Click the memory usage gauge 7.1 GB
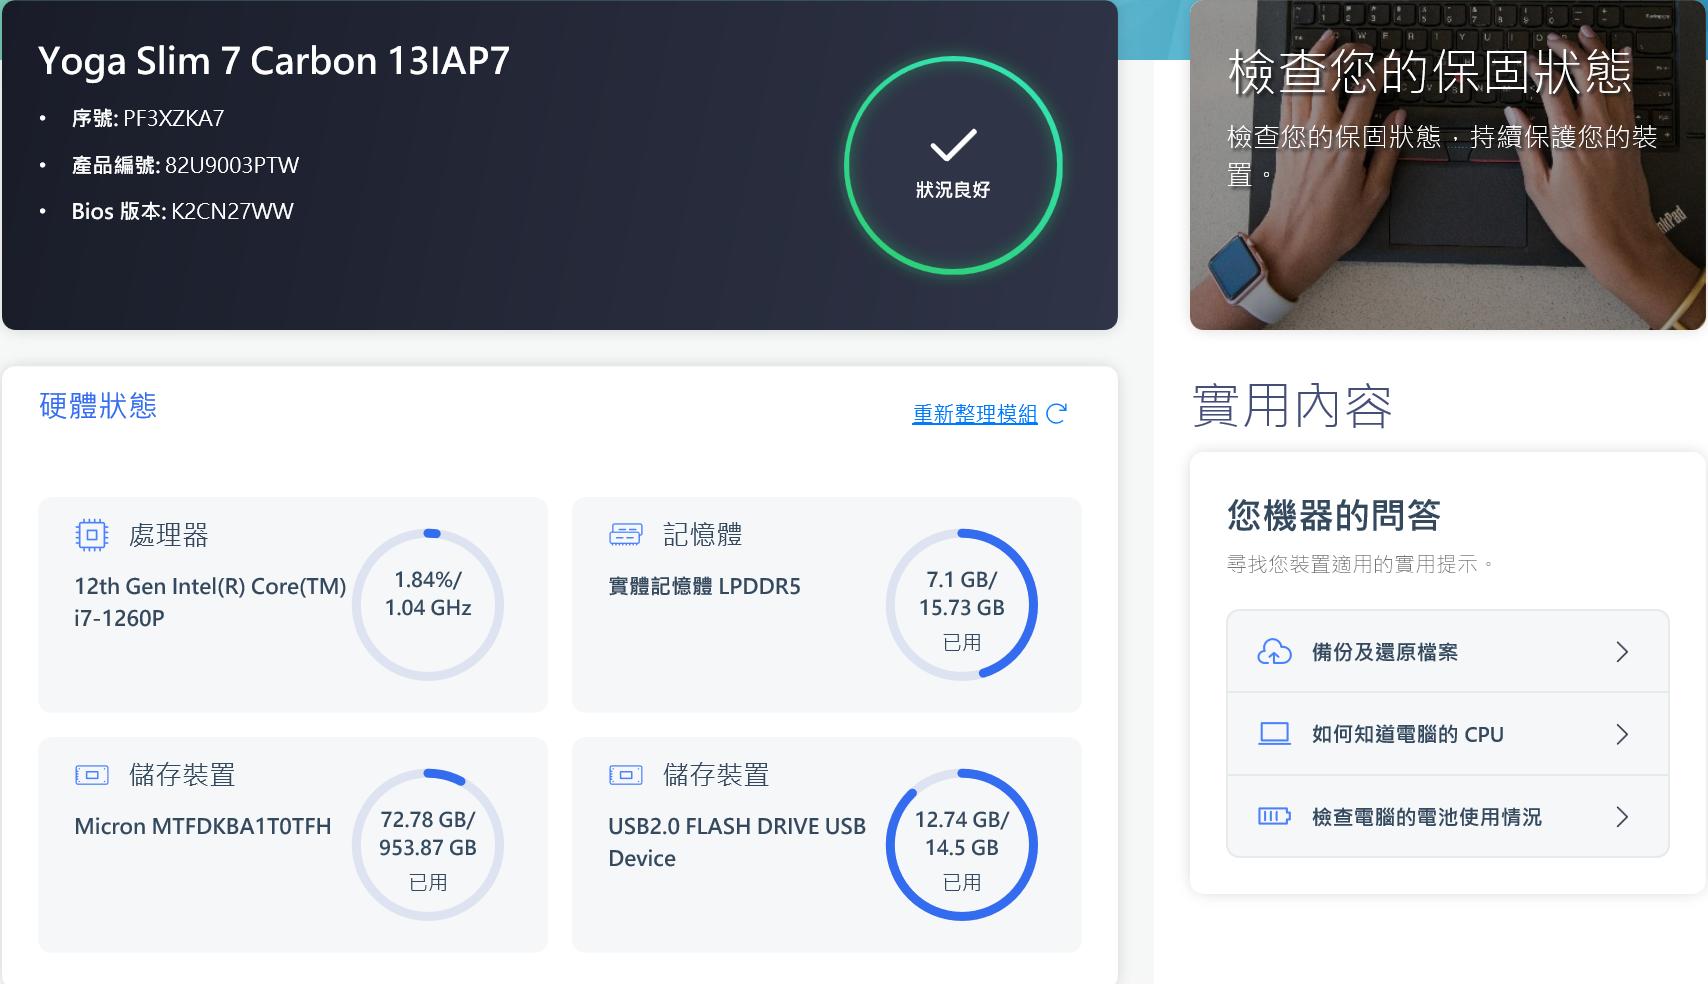Screen dimensions: 1708x984 pos(962,605)
